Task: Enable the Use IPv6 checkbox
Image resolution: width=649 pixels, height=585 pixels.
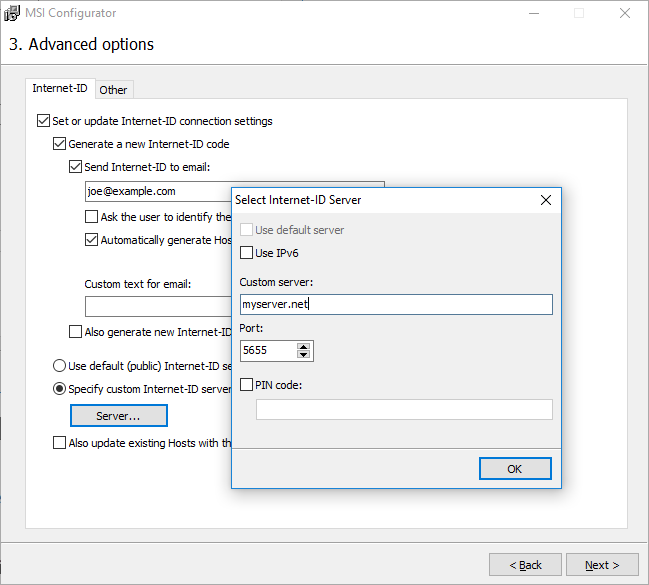Action: [x=247, y=253]
